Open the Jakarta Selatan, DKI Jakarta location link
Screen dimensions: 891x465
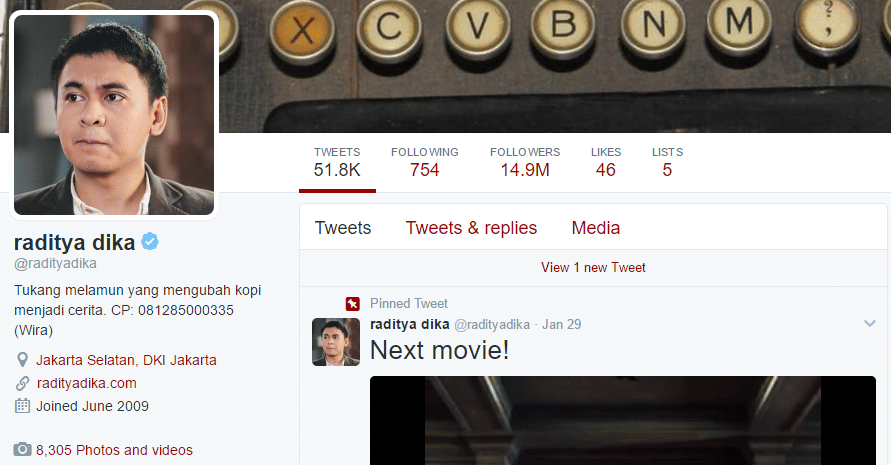126,360
